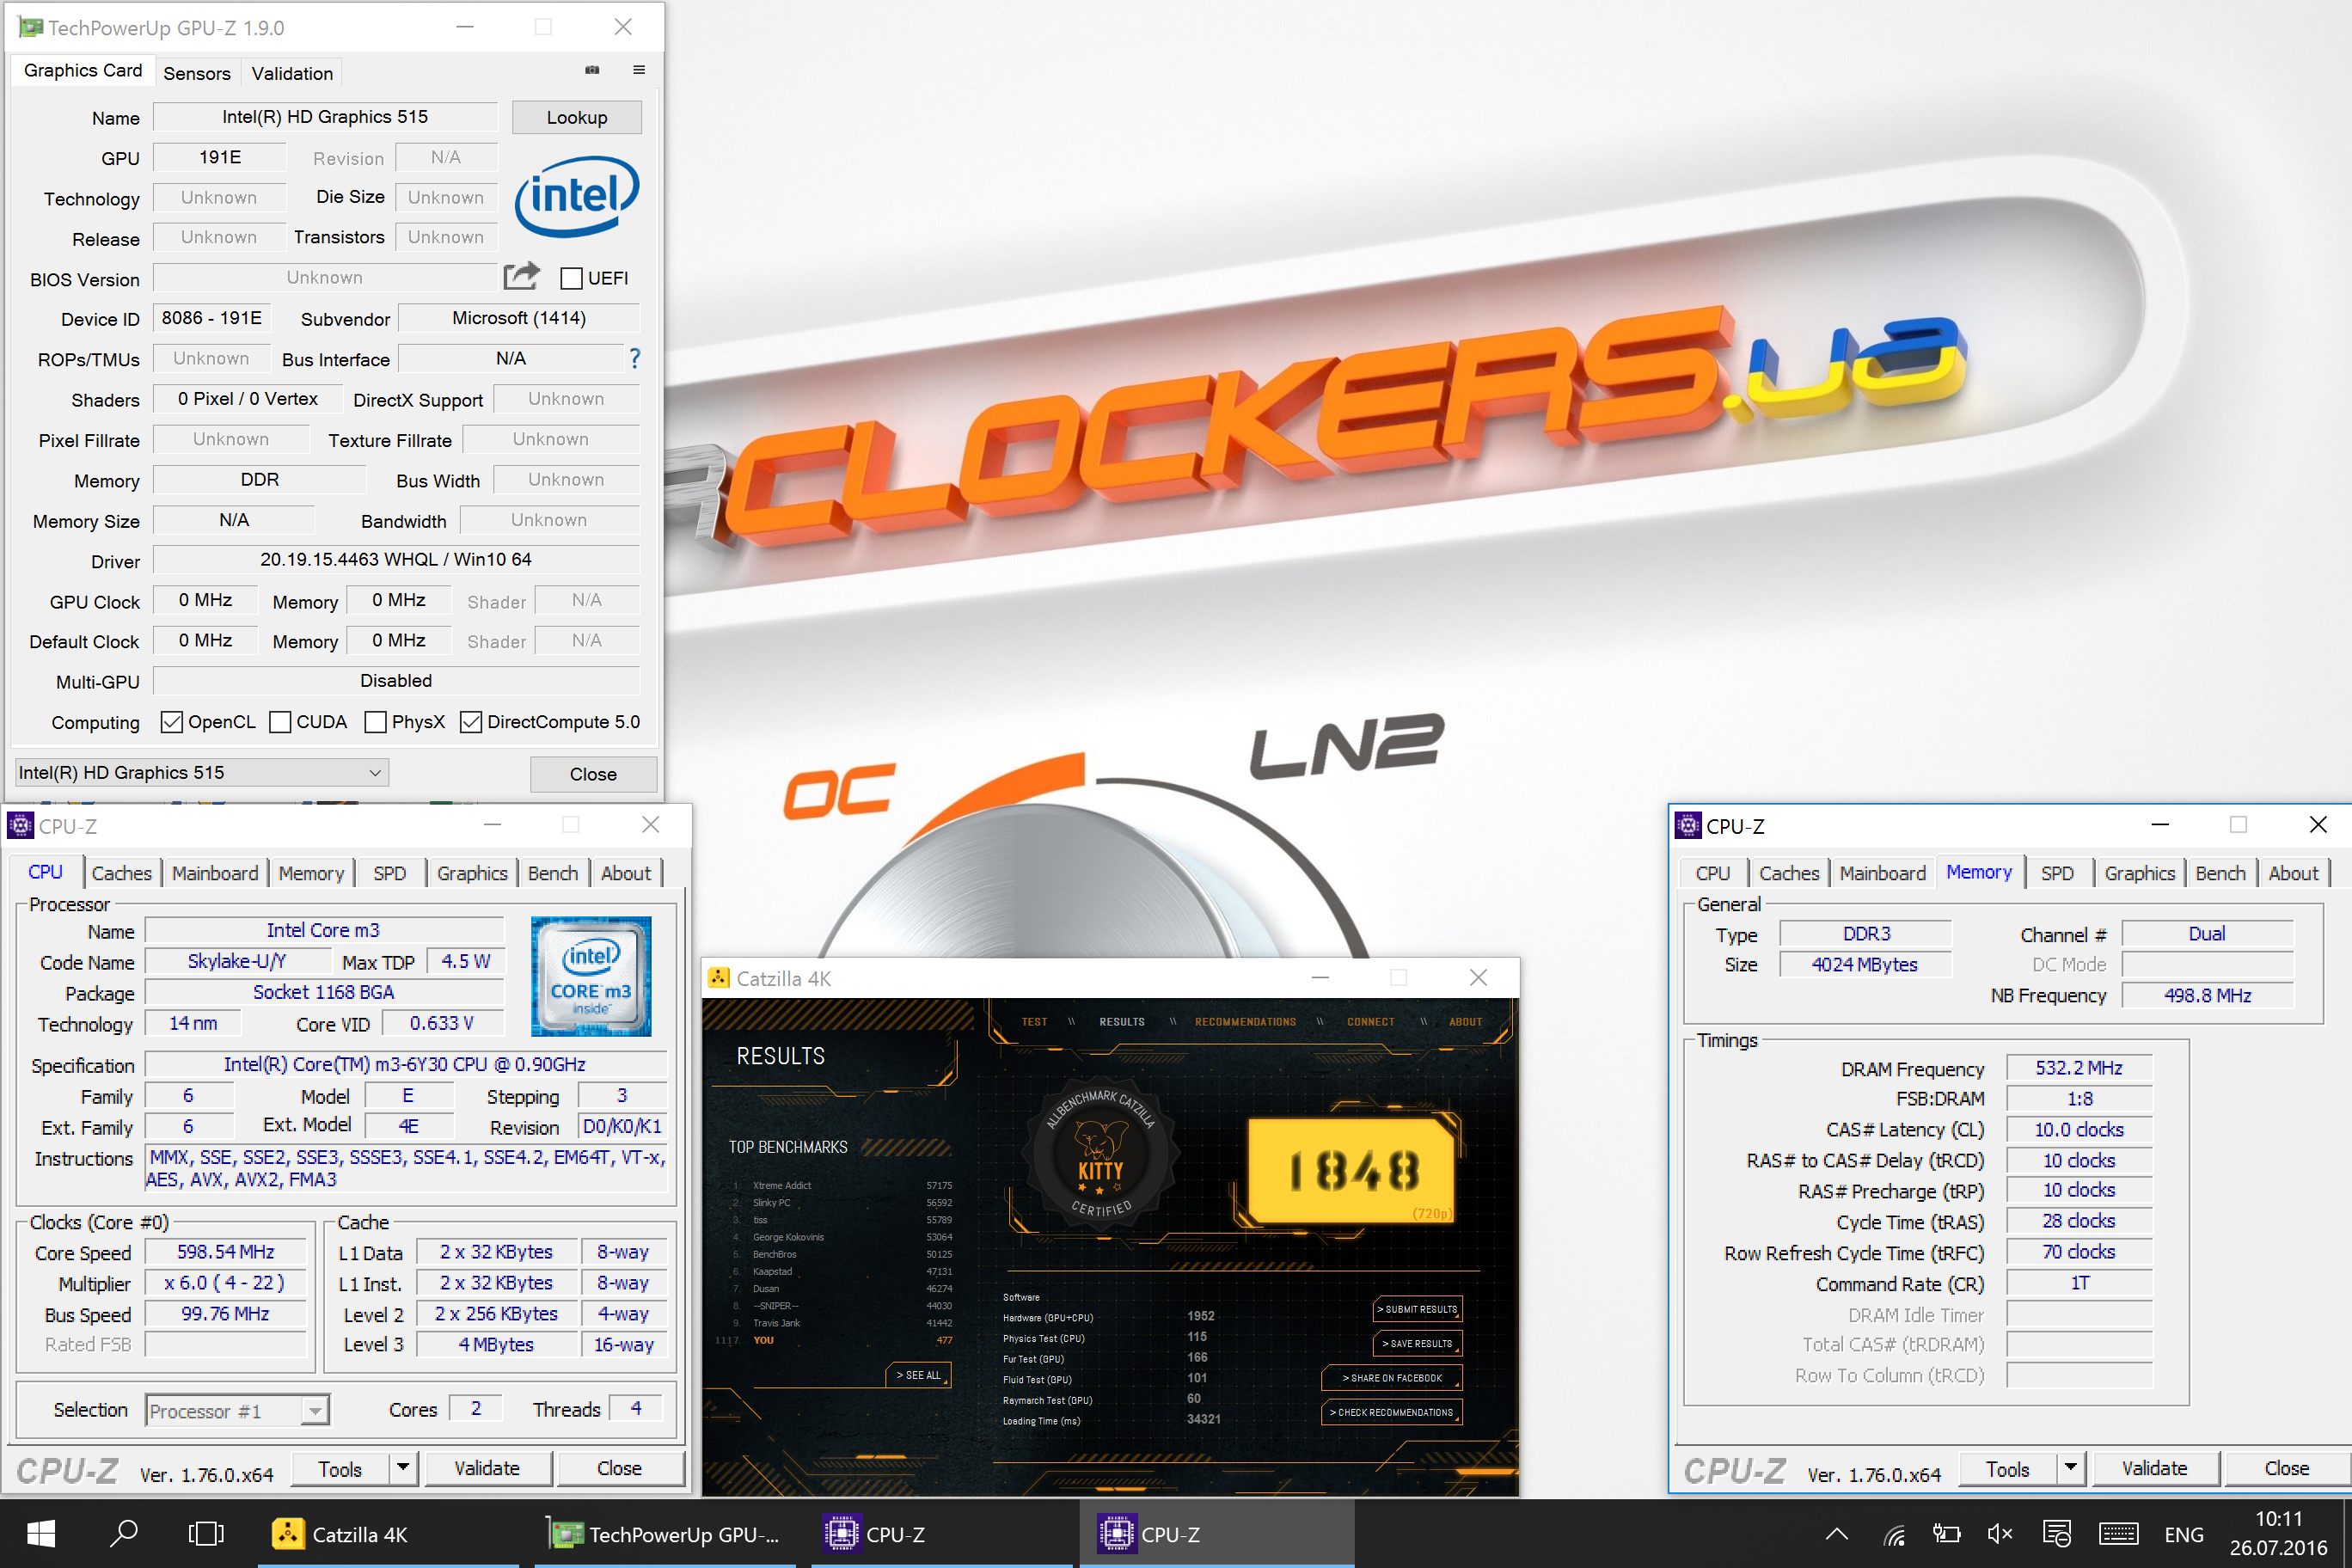The height and width of the screenshot is (1568, 2352).
Task: Click See All top benchmarks
Action: click(918, 1375)
